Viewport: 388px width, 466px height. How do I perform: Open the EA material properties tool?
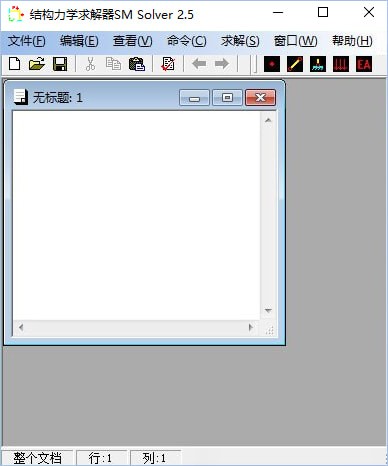364,64
